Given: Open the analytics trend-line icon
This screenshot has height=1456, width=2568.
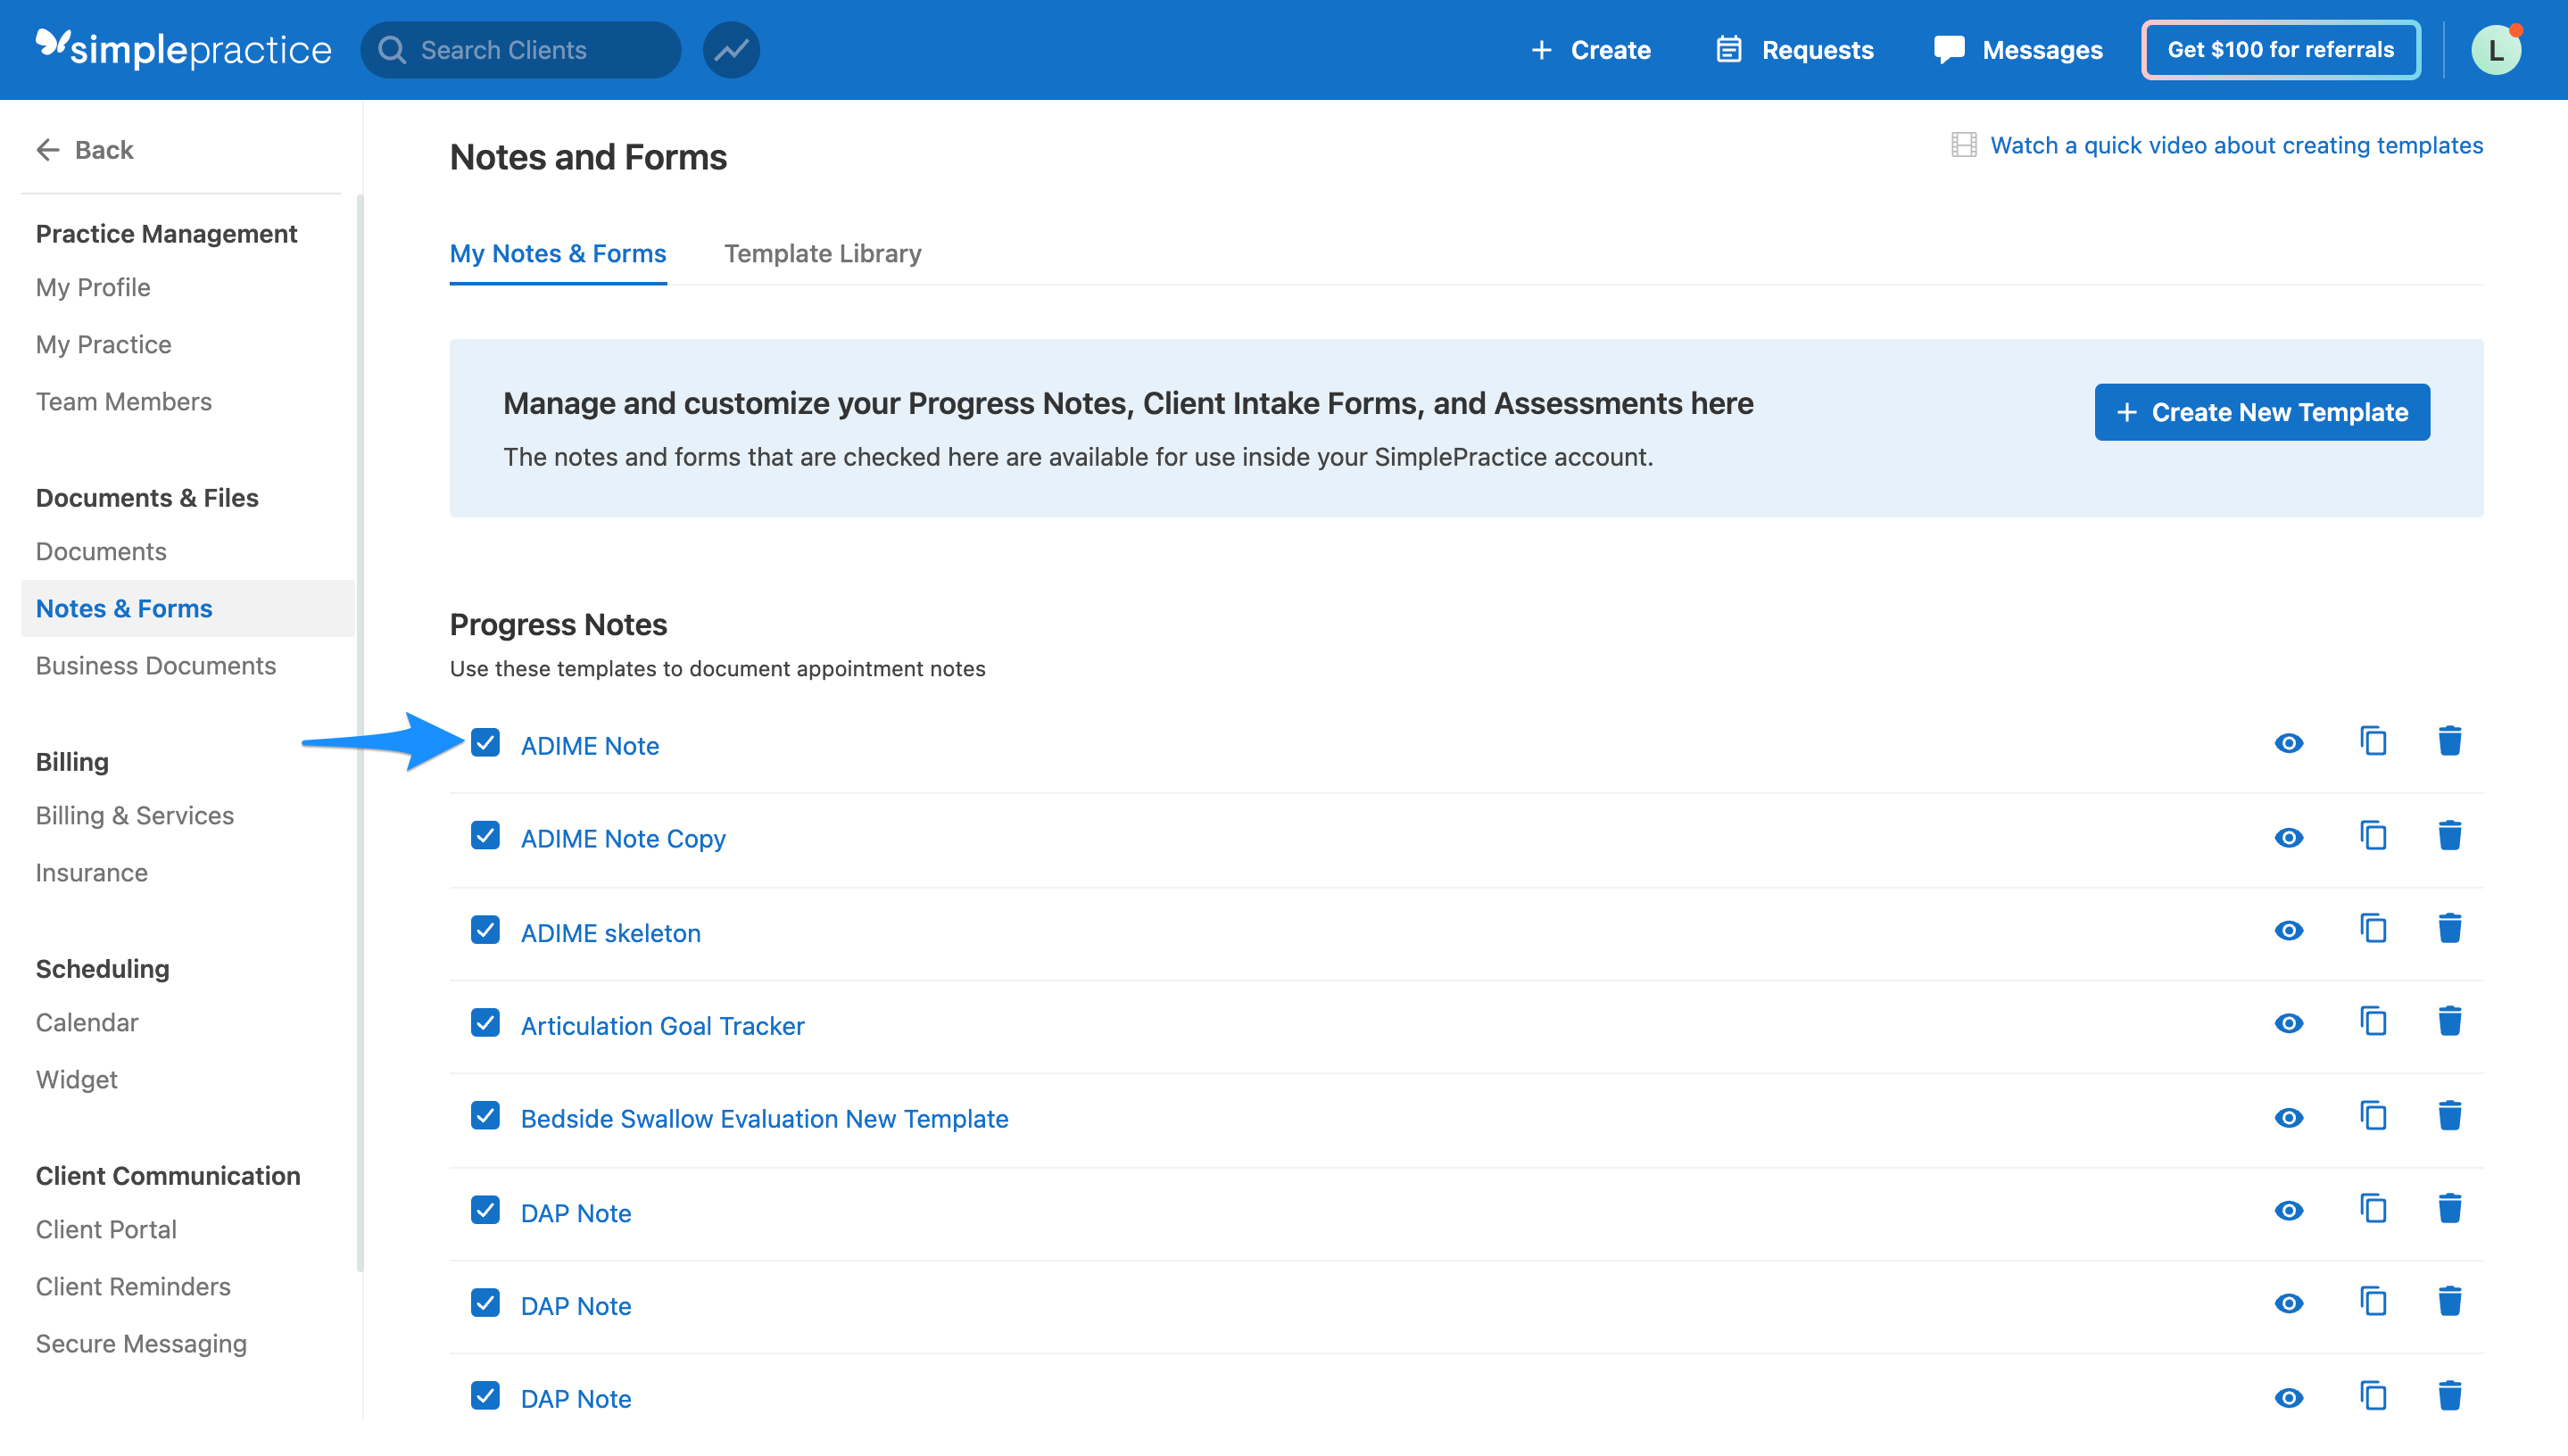Looking at the screenshot, I should pyautogui.click(x=731, y=50).
